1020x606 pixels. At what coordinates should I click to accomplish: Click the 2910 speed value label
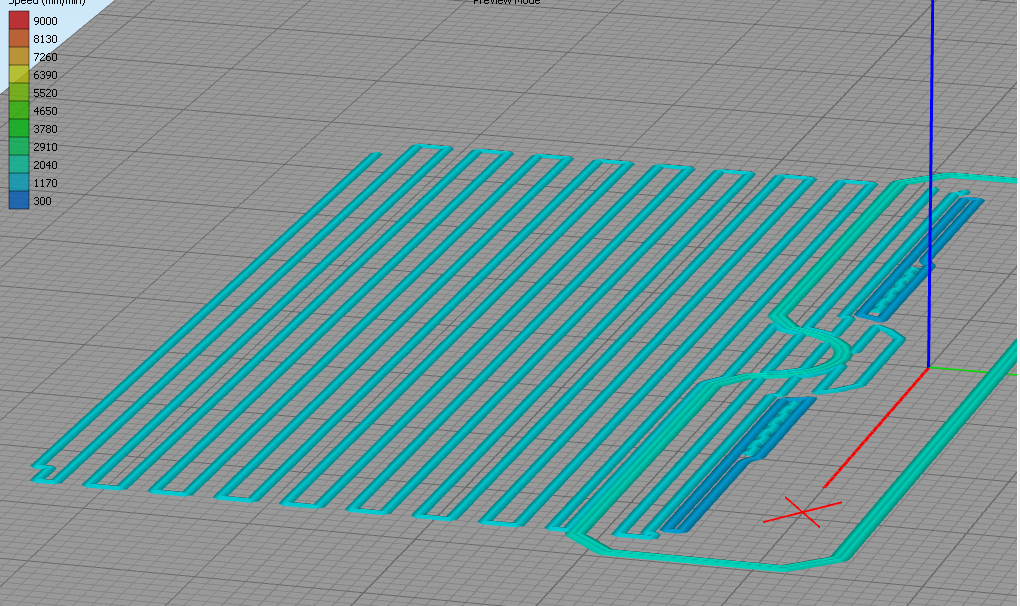(x=46, y=148)
